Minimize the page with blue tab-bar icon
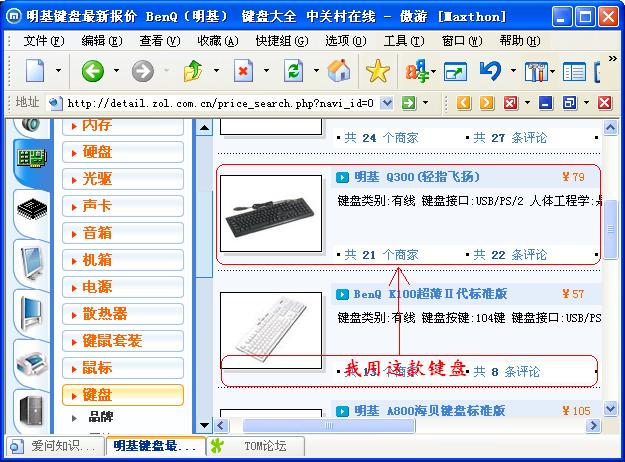This screenshot has width=625, height=462. click(x=545, y=103)
